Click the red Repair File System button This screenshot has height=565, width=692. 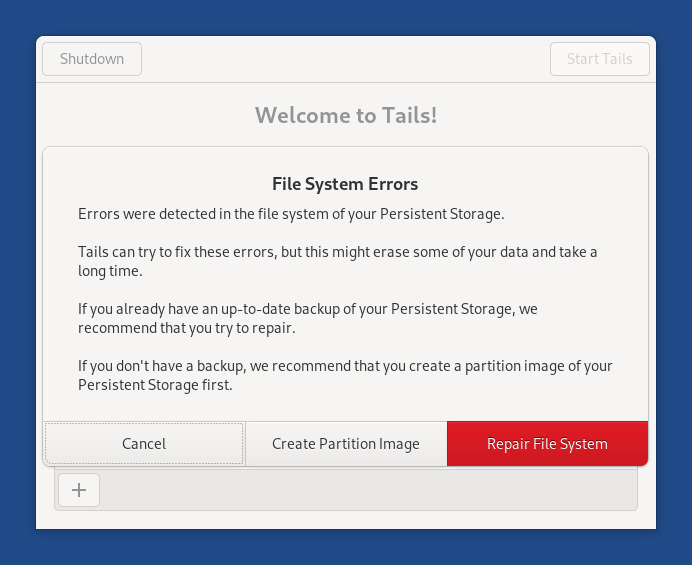coord(547,444)
